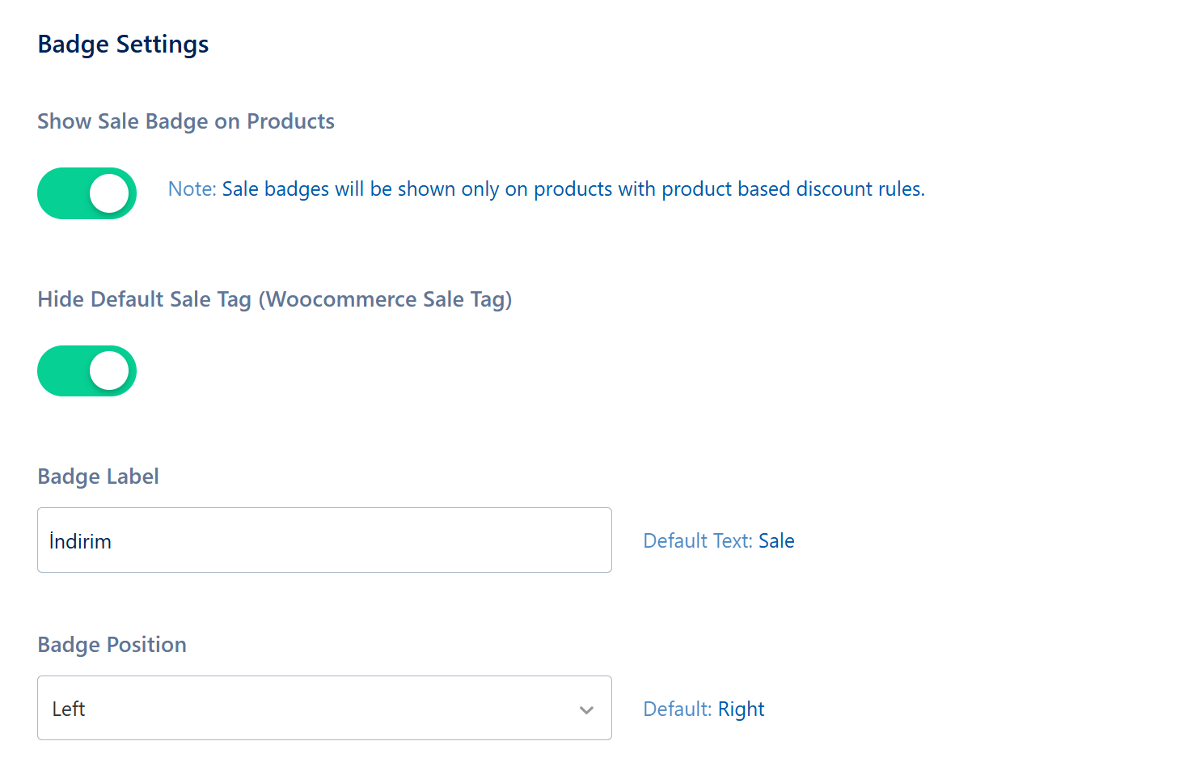The height and width of the screenshot is (775, 1200).
Task: Click the 'Badge Settings' heading
Action: tap(123, 45)
